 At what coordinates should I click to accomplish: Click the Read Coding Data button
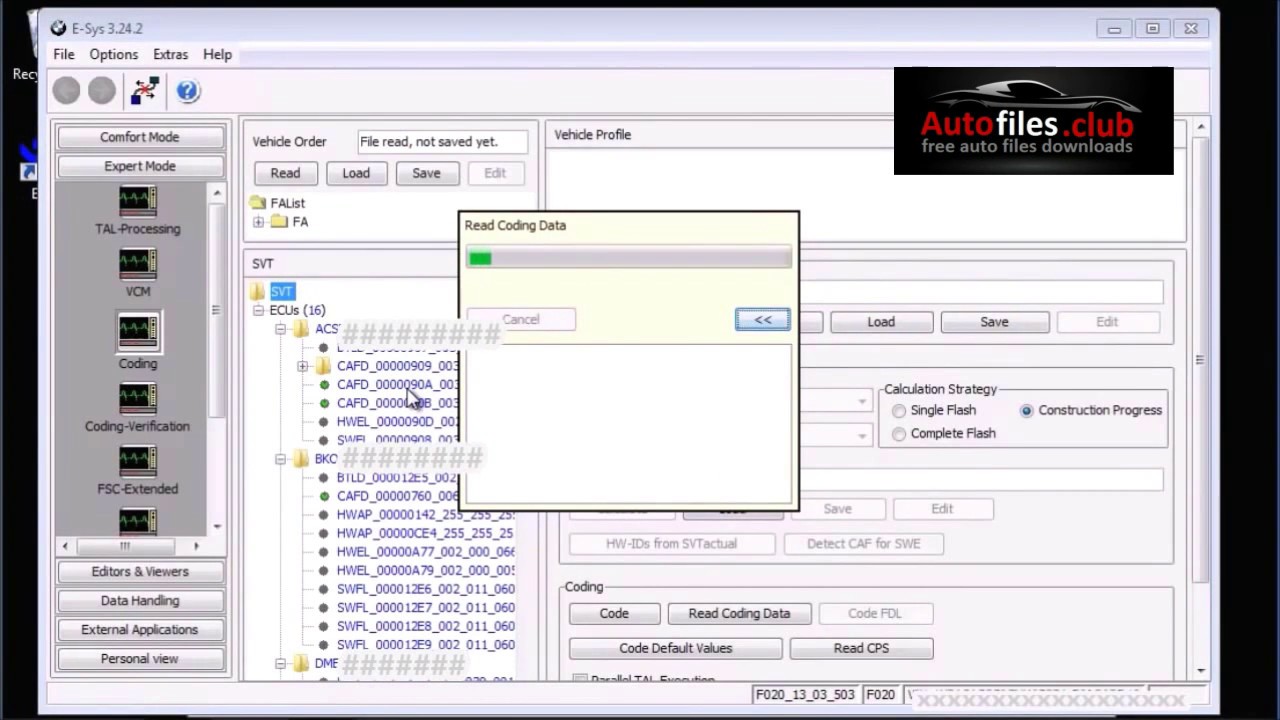[739, 613]
